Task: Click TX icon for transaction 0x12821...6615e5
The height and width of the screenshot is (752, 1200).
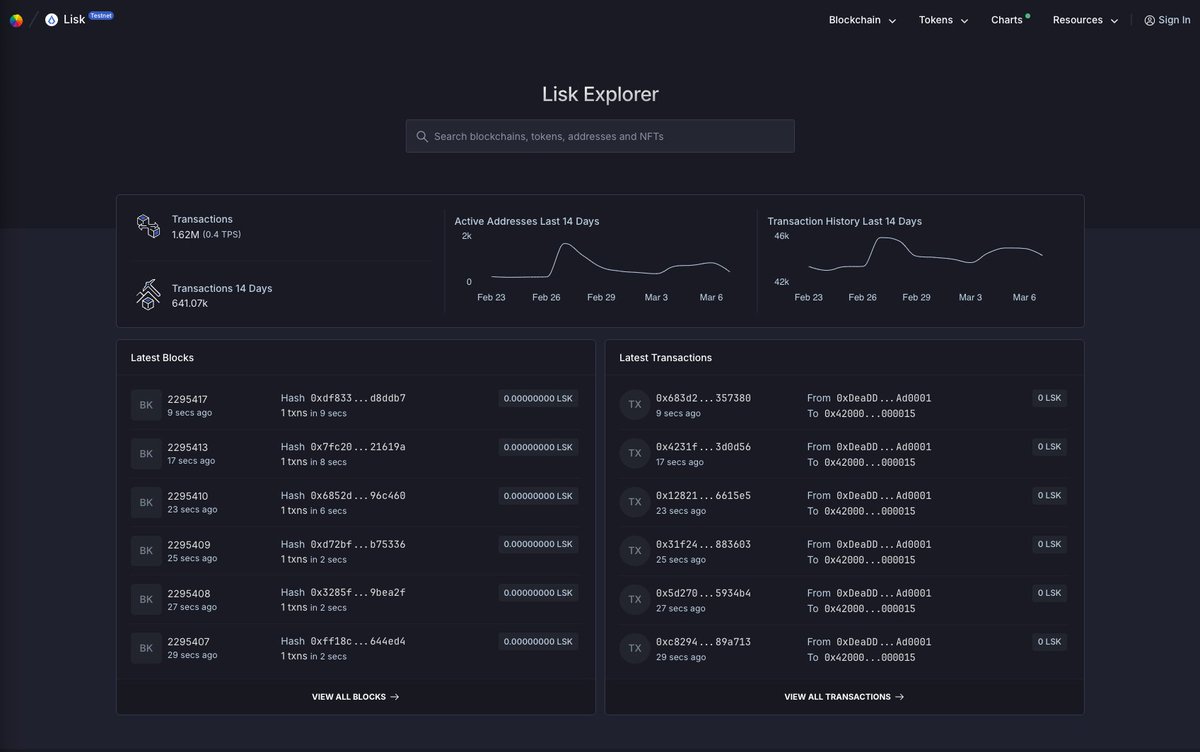Action: pos(635,502)
